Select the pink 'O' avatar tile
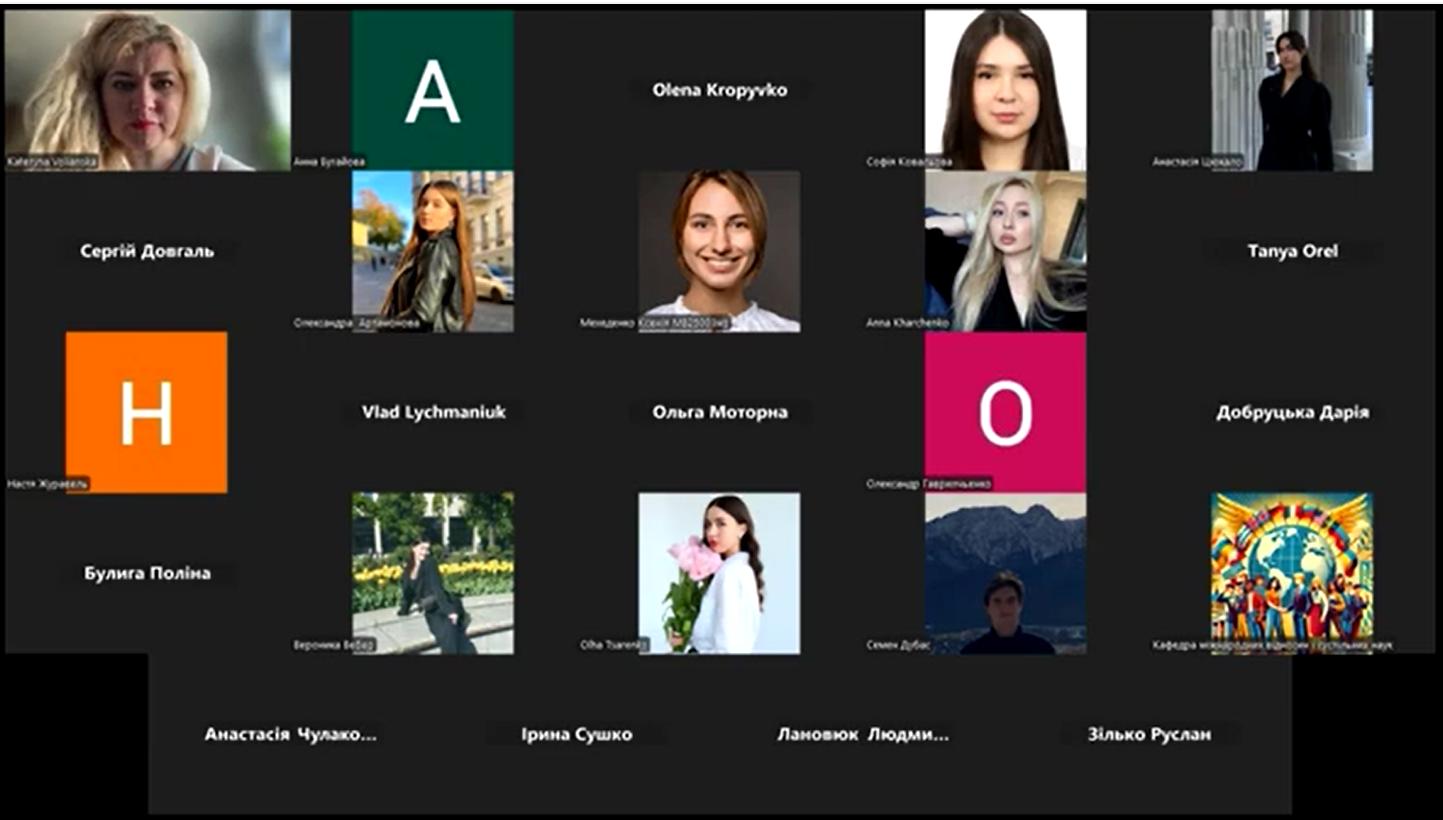 1005,412
